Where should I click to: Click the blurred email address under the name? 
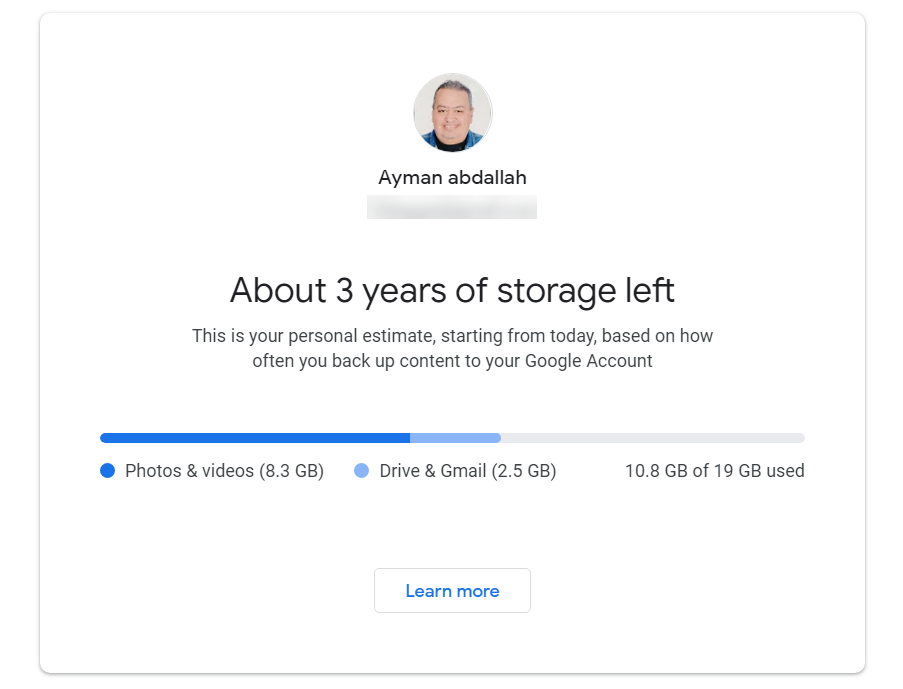(452, 207)
